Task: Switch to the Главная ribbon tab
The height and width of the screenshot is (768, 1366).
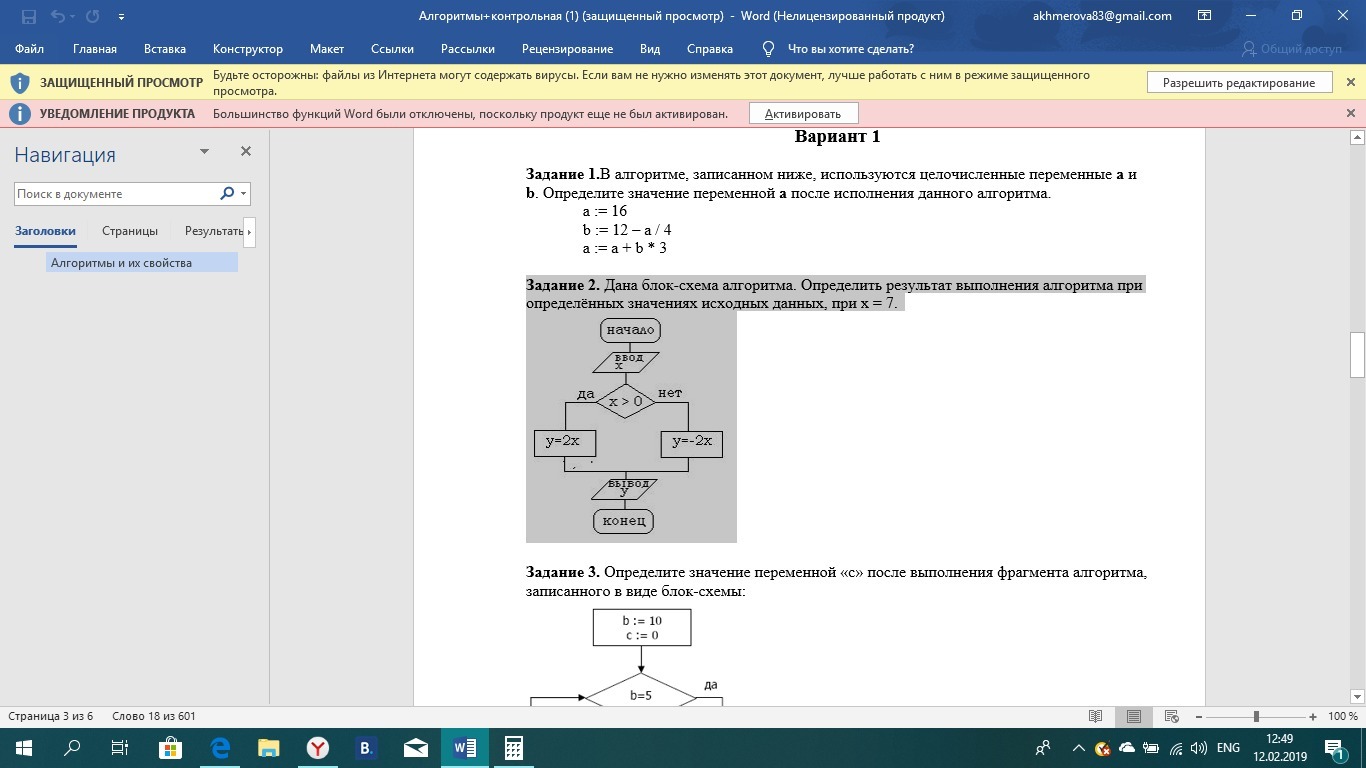Action: tap(95, 49)
